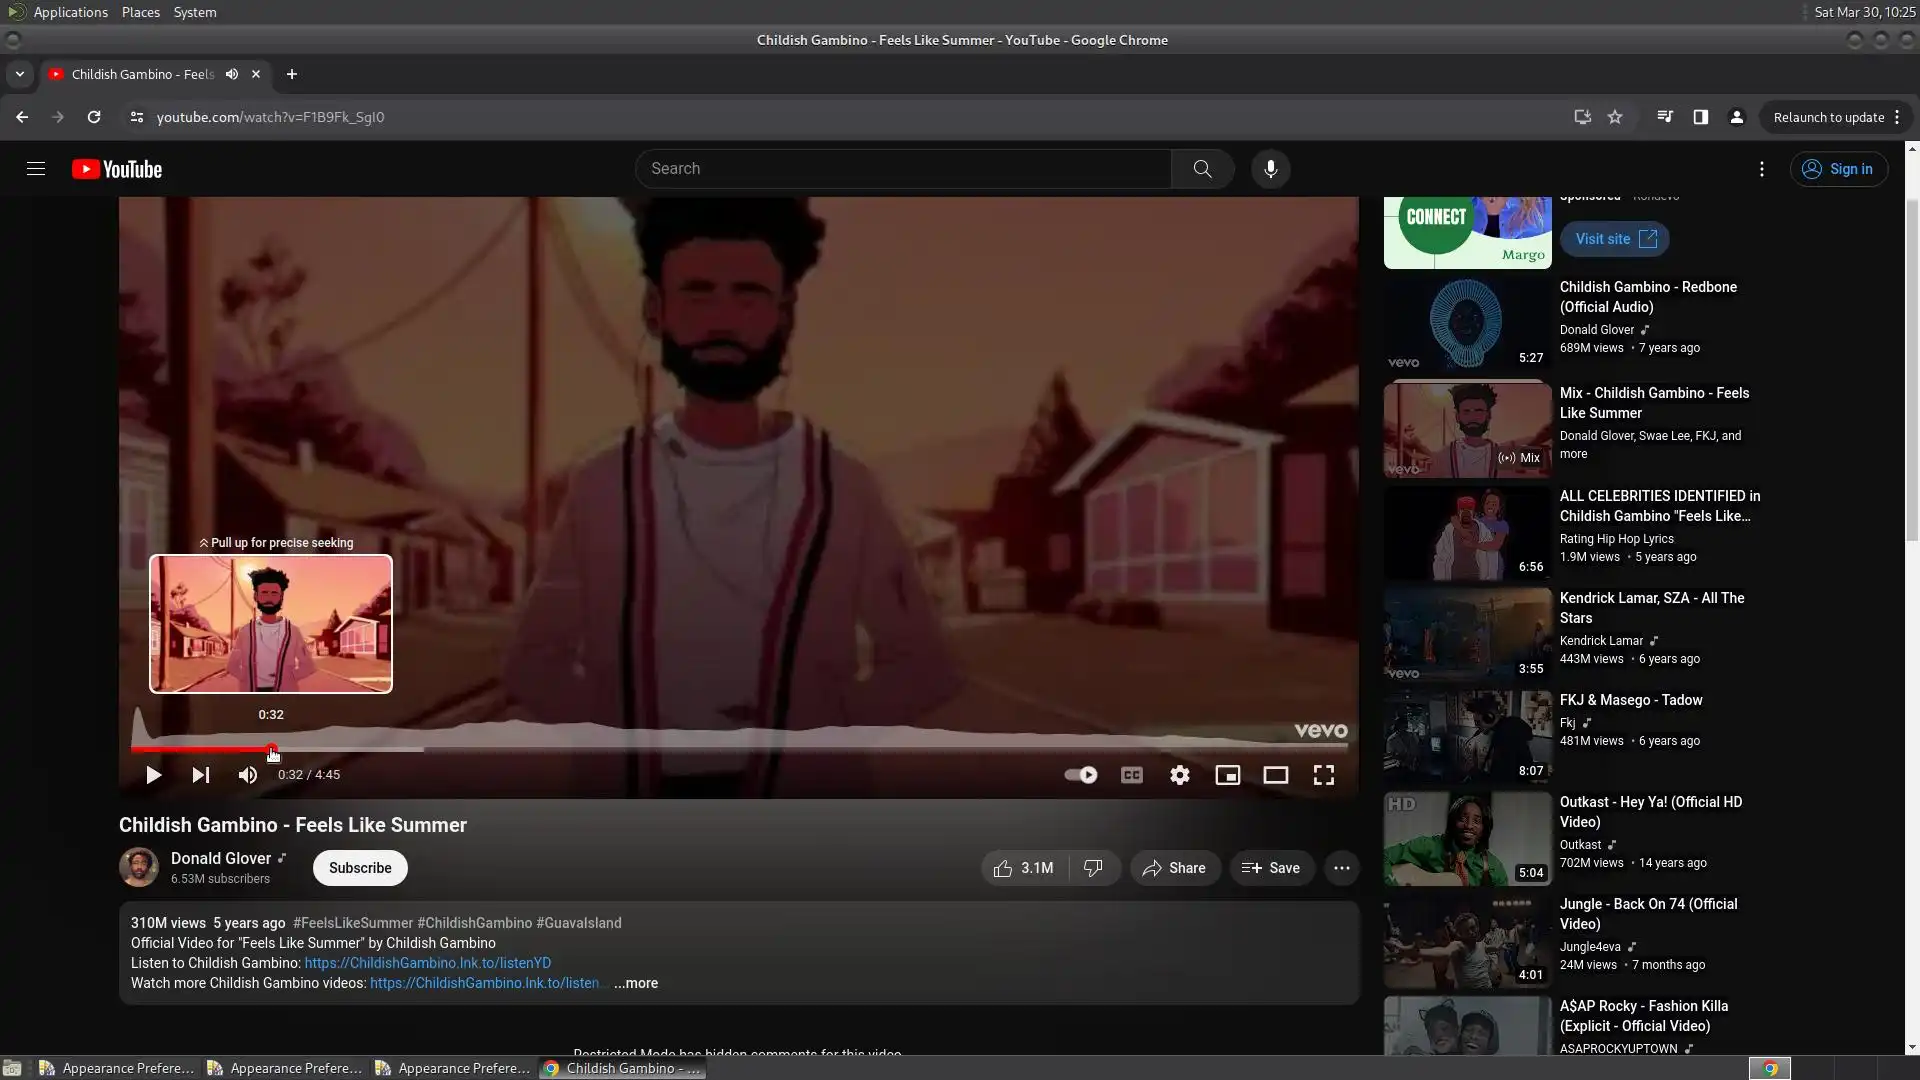Skip to next video
The width and height of the screenshot is (1920, 1080).
[x=201, y=775]
